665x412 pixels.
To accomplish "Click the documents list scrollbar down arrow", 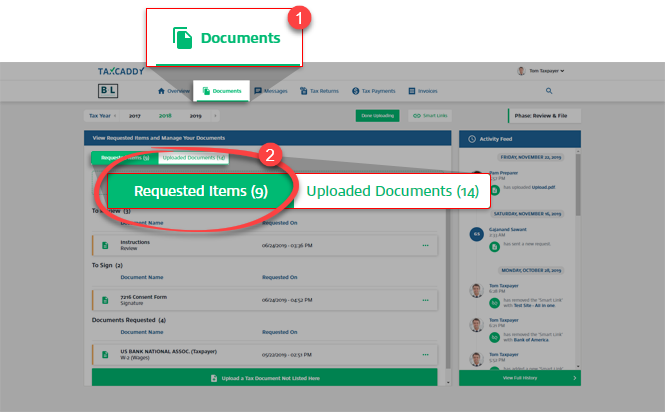I will [448, 382].
